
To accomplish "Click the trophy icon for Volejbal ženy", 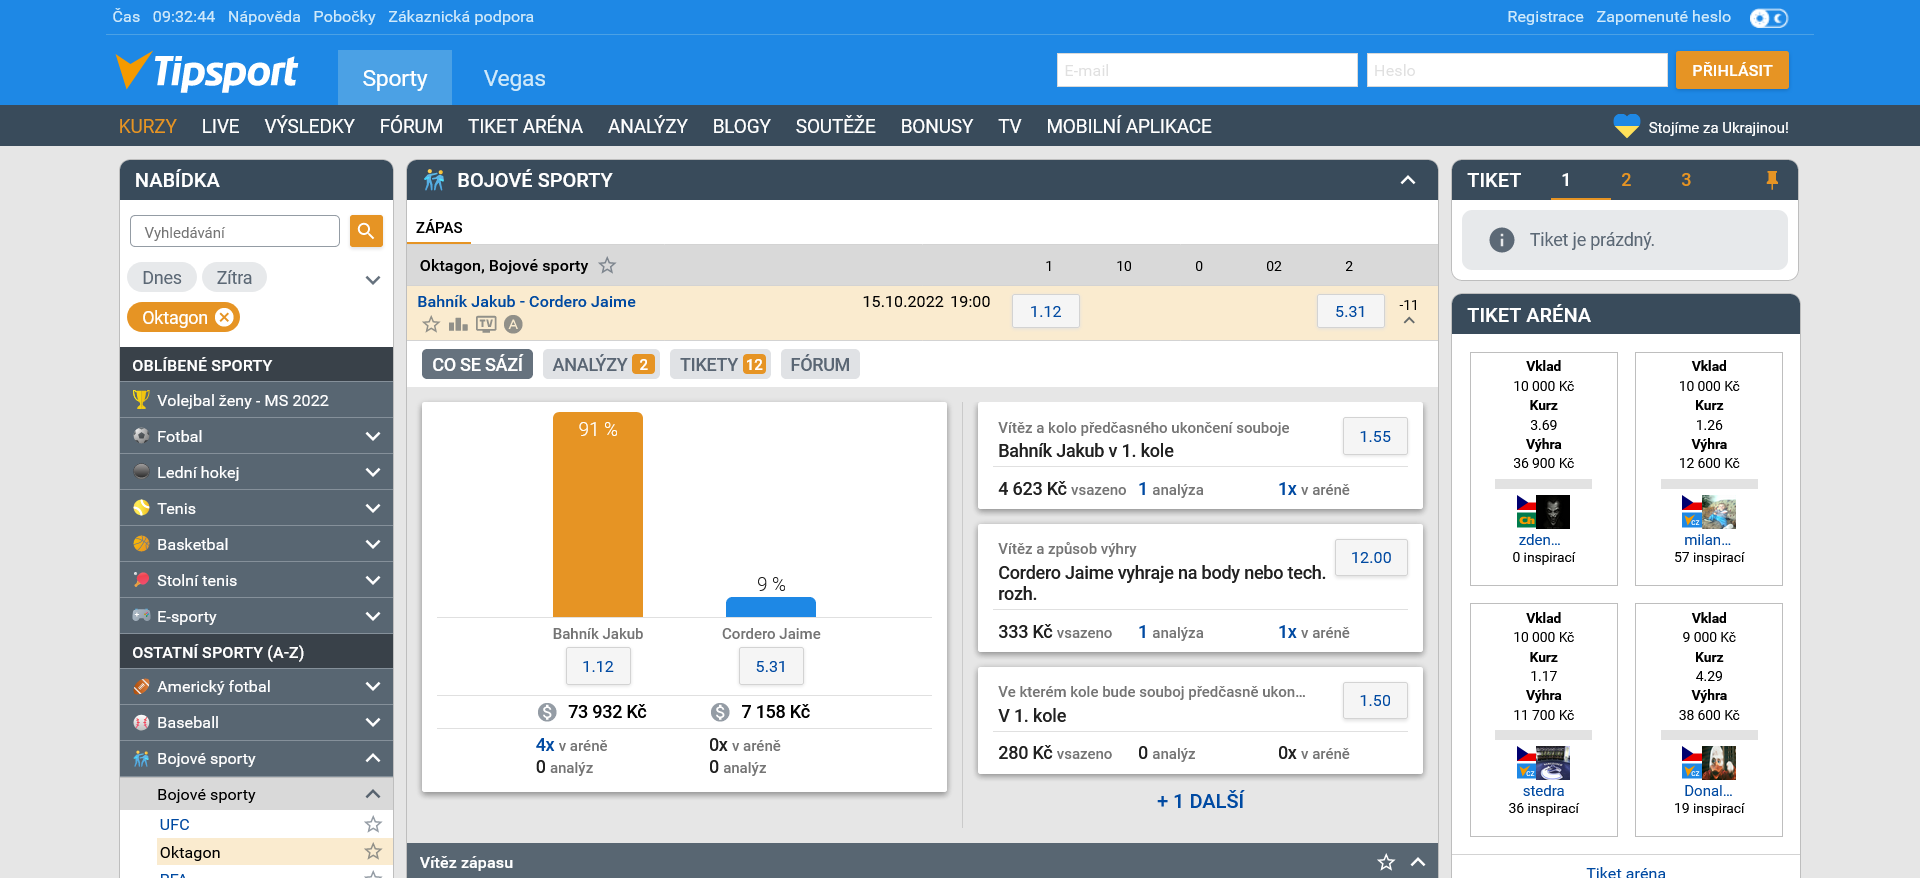I will click(141, 400).
